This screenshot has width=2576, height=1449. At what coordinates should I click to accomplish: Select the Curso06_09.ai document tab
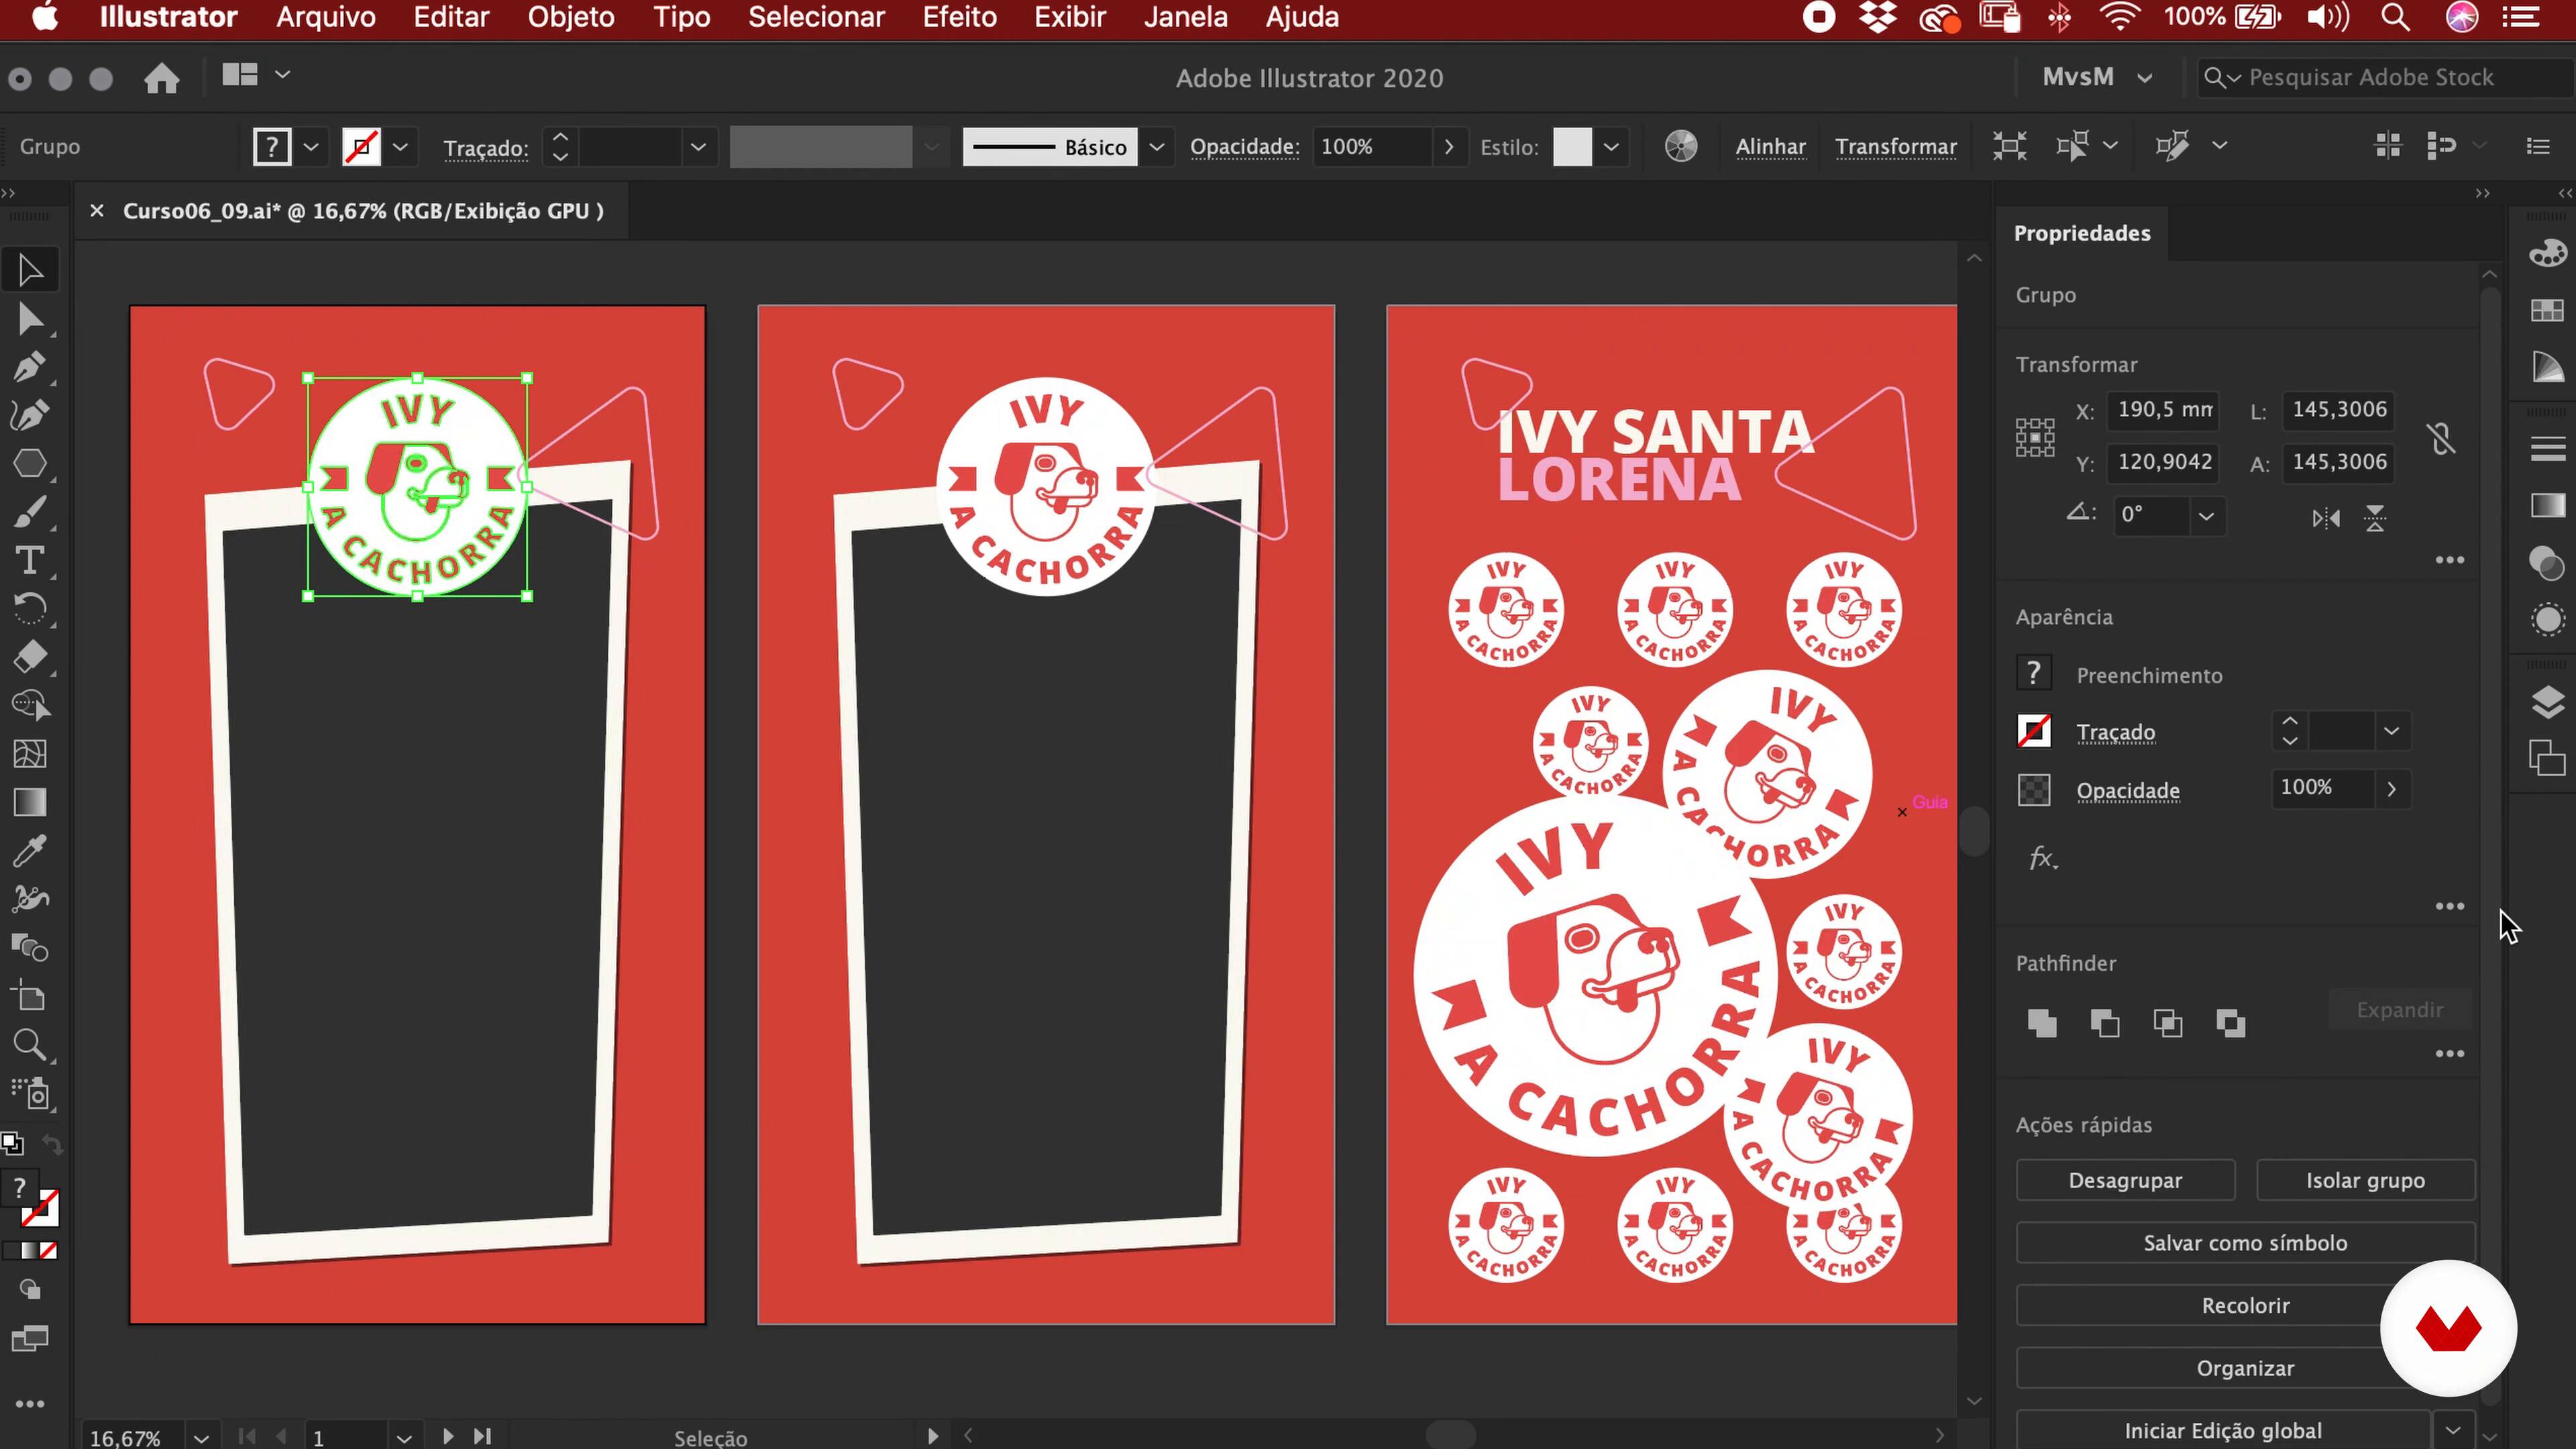tap(363, 211)
